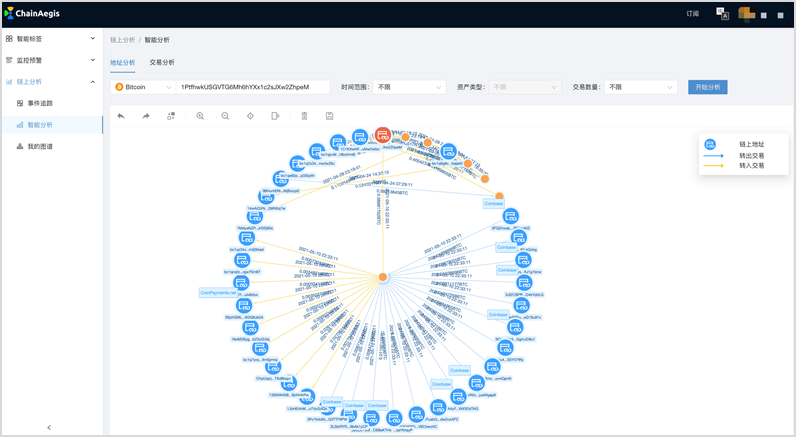Image resolution: width=796 pixels, height=437 pixels.
Task: Open the 交易数量 dropdown
Action: point(641,87)
